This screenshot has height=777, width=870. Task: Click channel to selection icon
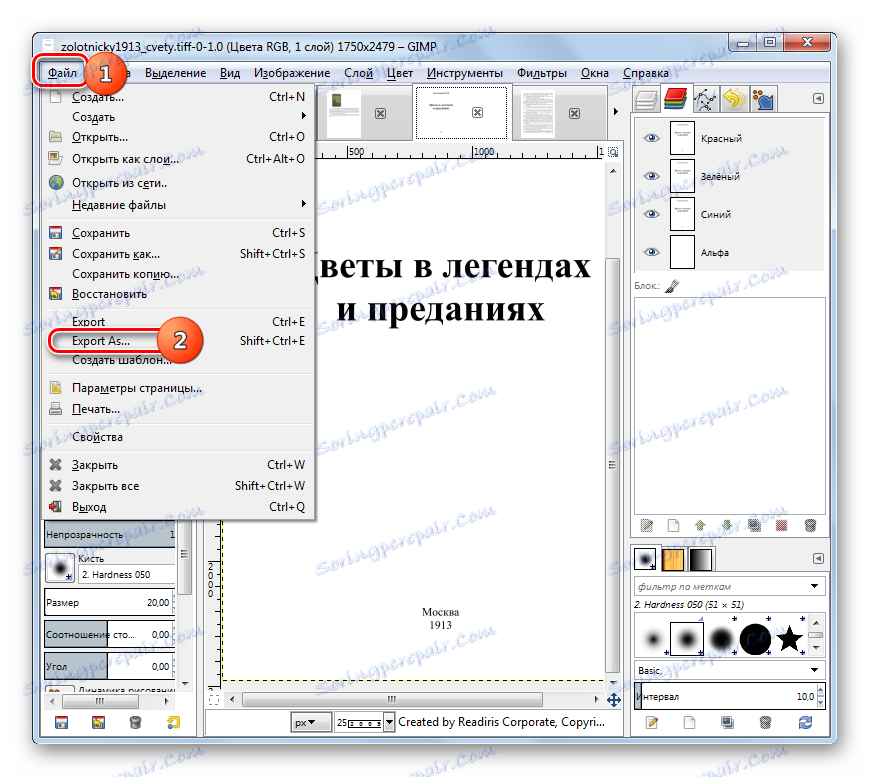[x=781, y=525]
